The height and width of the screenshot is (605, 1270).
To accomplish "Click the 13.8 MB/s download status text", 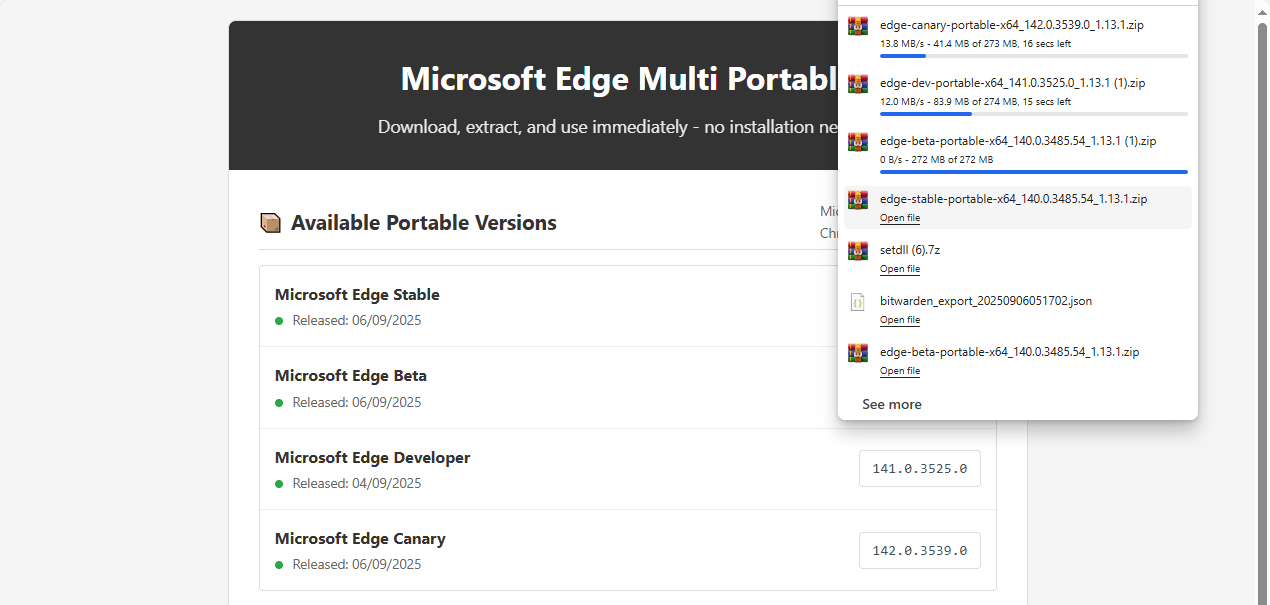I will pyautogui.click(x=976, y=44).
